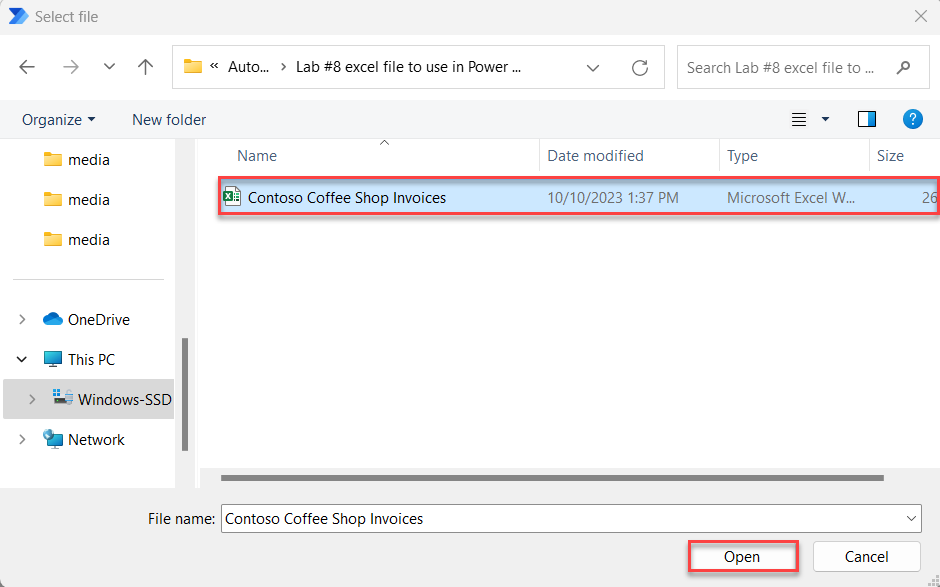Screen dimensions: 940x587
Task: Select the Windows-SSD drive
Action: point(125,399)
